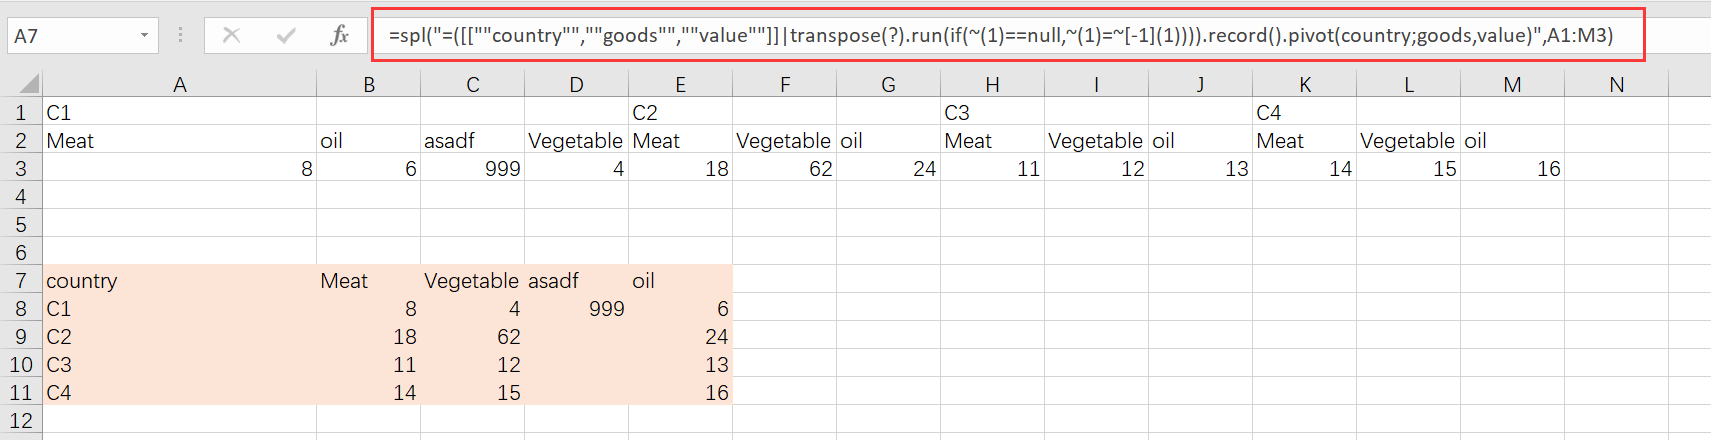Screen dimensions: 1711x440
Task: Click the 'asadf' header in row 7
Action: (576, 281)
